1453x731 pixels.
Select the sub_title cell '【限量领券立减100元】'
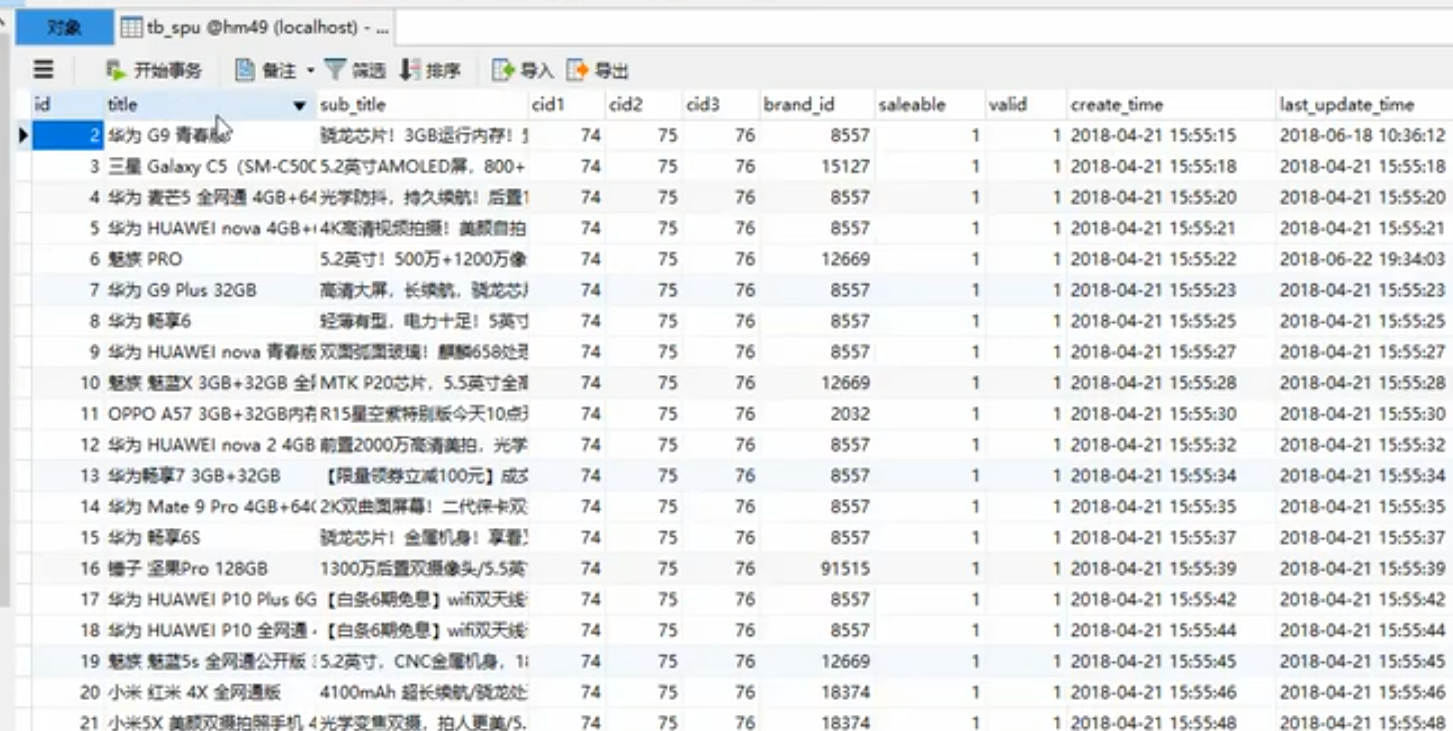tap(422, 475)
